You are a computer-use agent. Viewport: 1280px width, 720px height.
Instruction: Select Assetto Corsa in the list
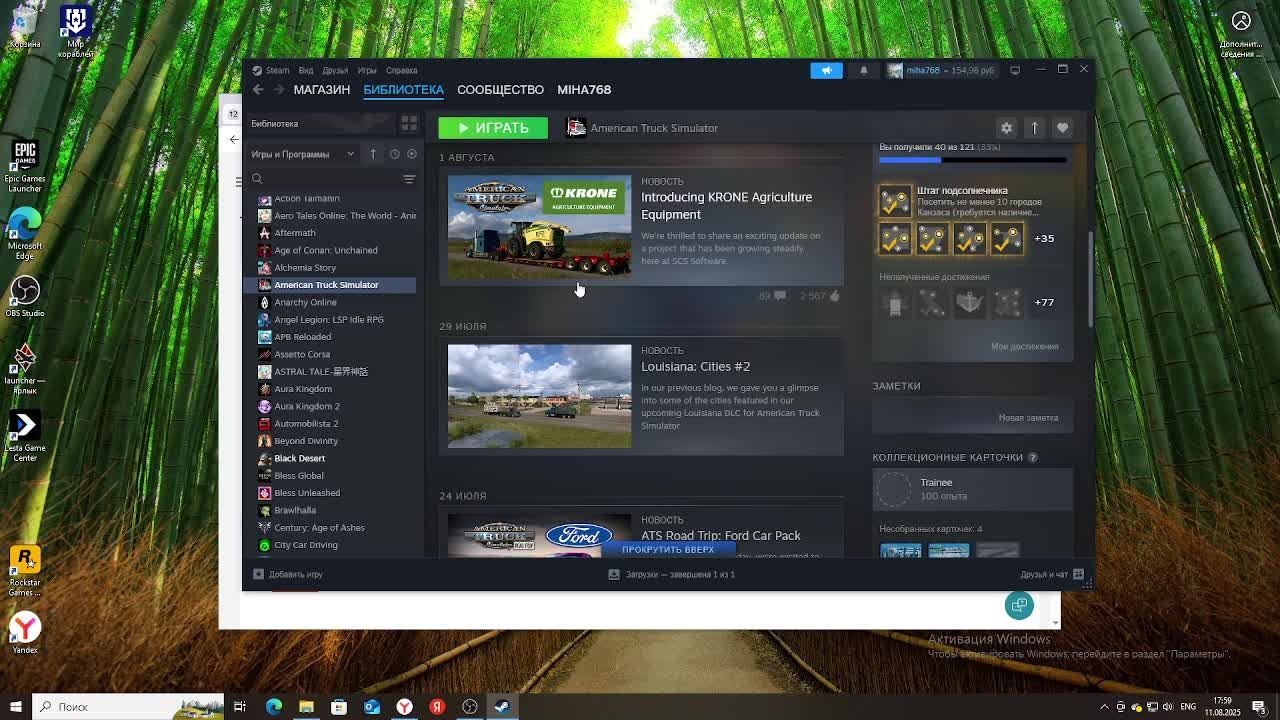(302, 354)
